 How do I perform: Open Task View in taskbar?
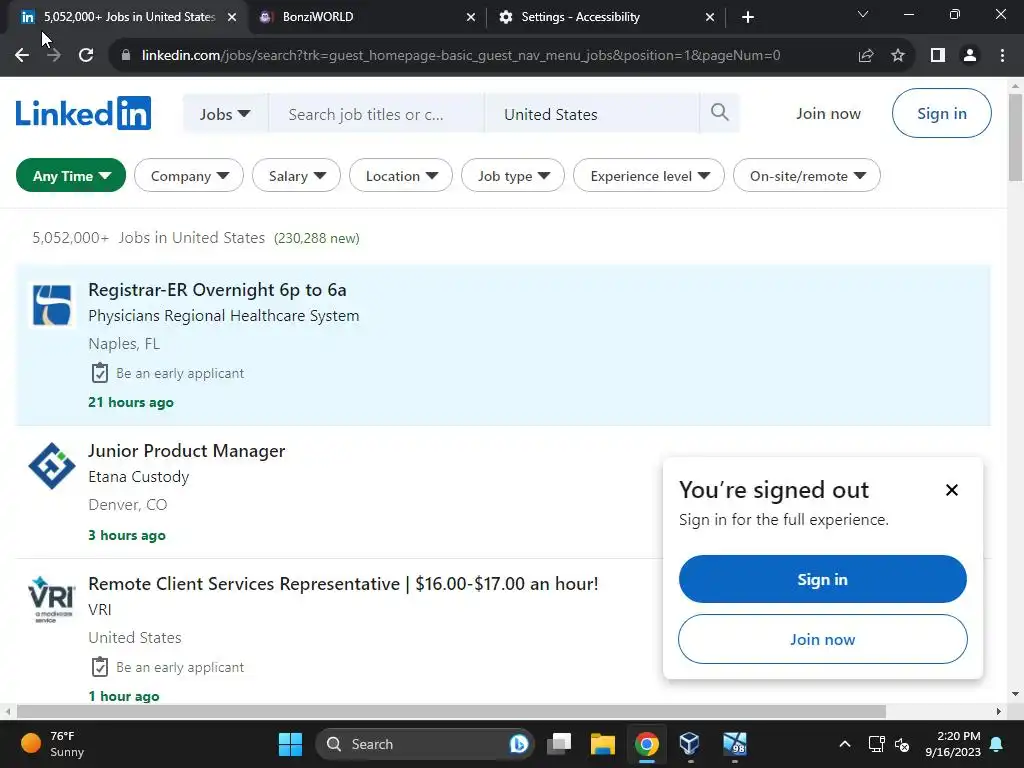pos(559,744)
